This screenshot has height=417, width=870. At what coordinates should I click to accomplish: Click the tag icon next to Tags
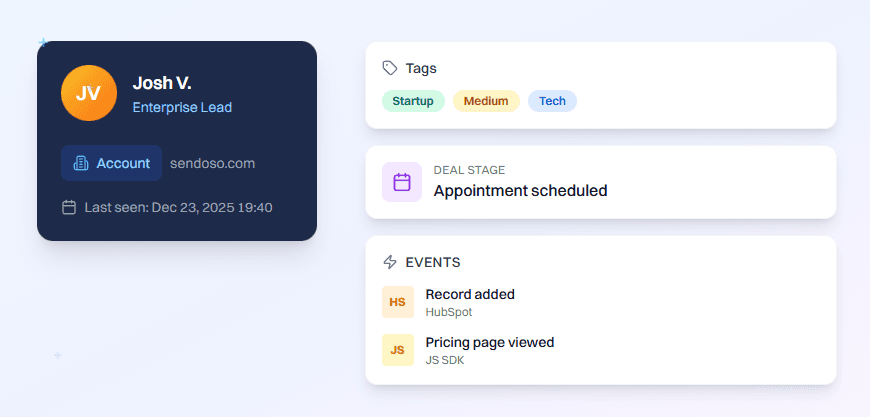click(390, 68)
